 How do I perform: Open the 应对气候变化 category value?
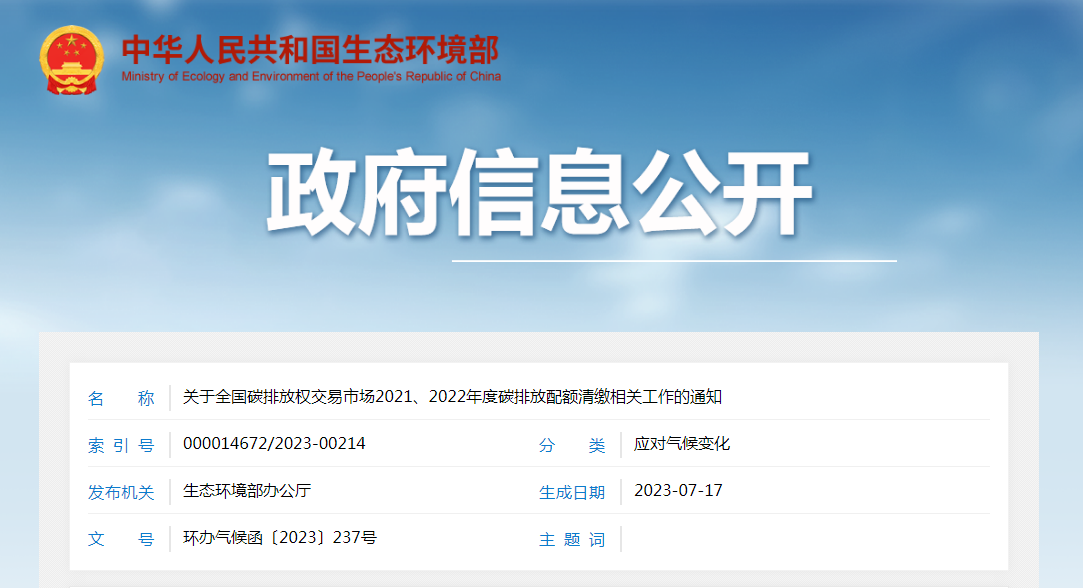(x=682, y=444)
